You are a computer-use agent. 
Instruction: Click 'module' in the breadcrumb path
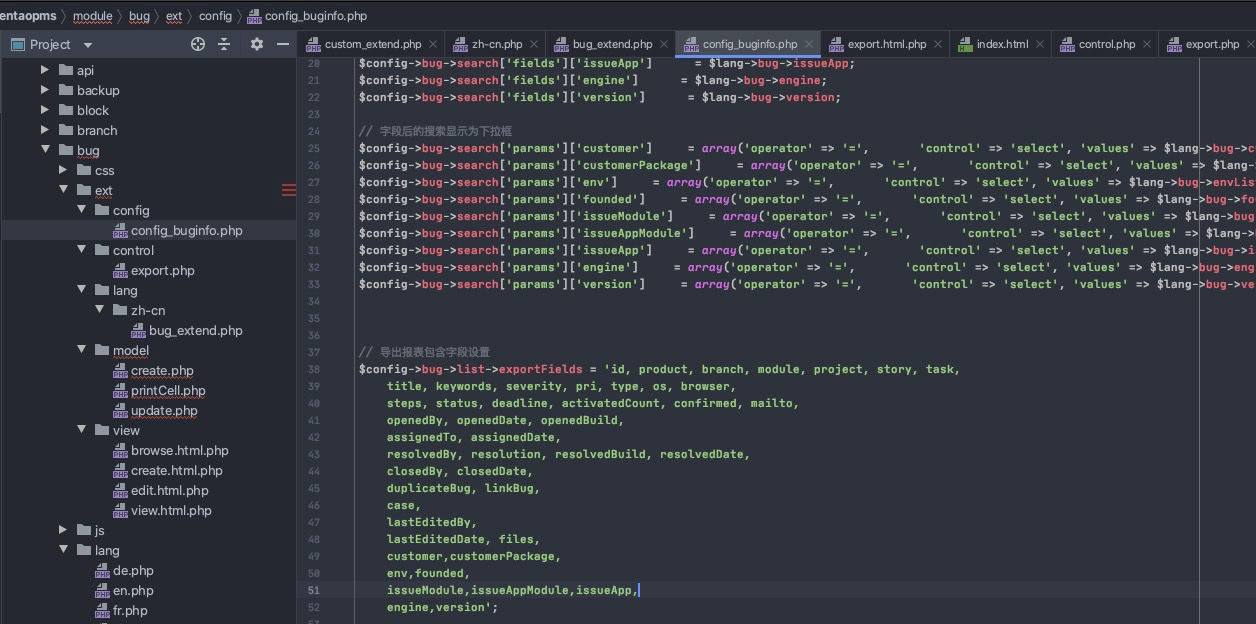coord(92,16)
